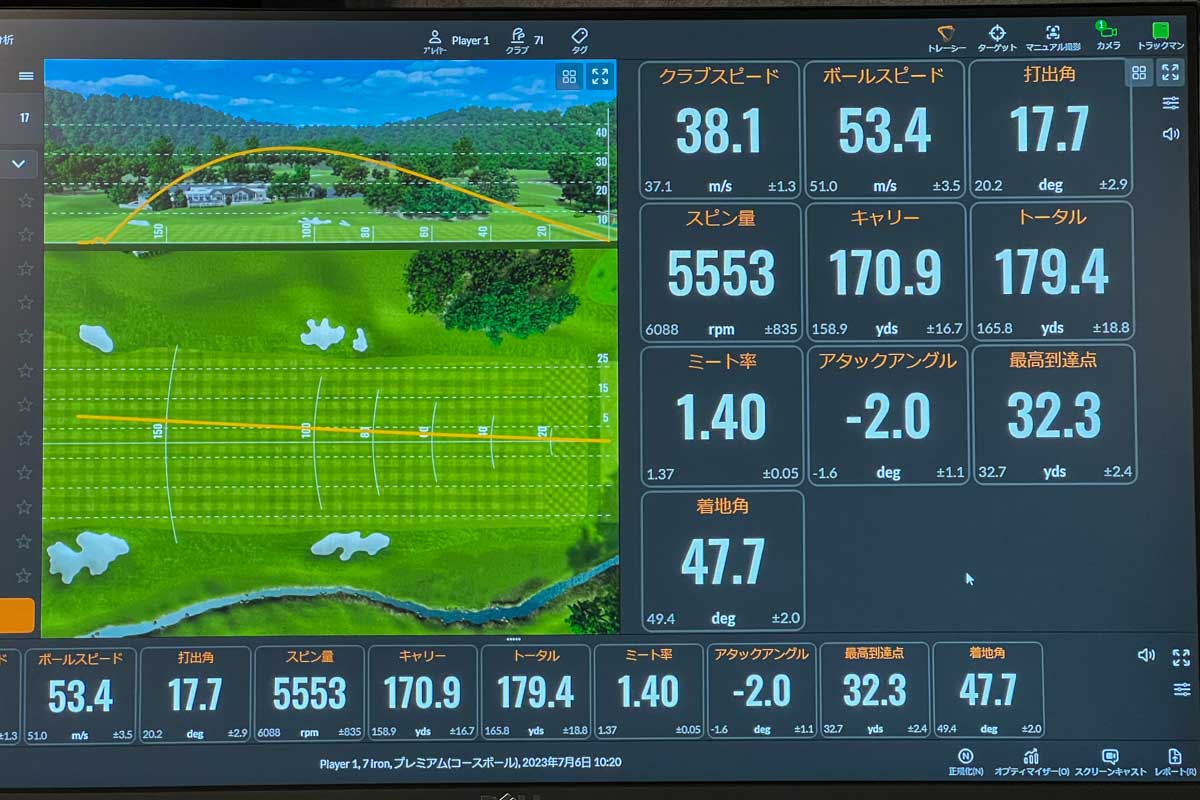
Task: Click アタックアングル tile in bottom strip
Action: point(762,691)
